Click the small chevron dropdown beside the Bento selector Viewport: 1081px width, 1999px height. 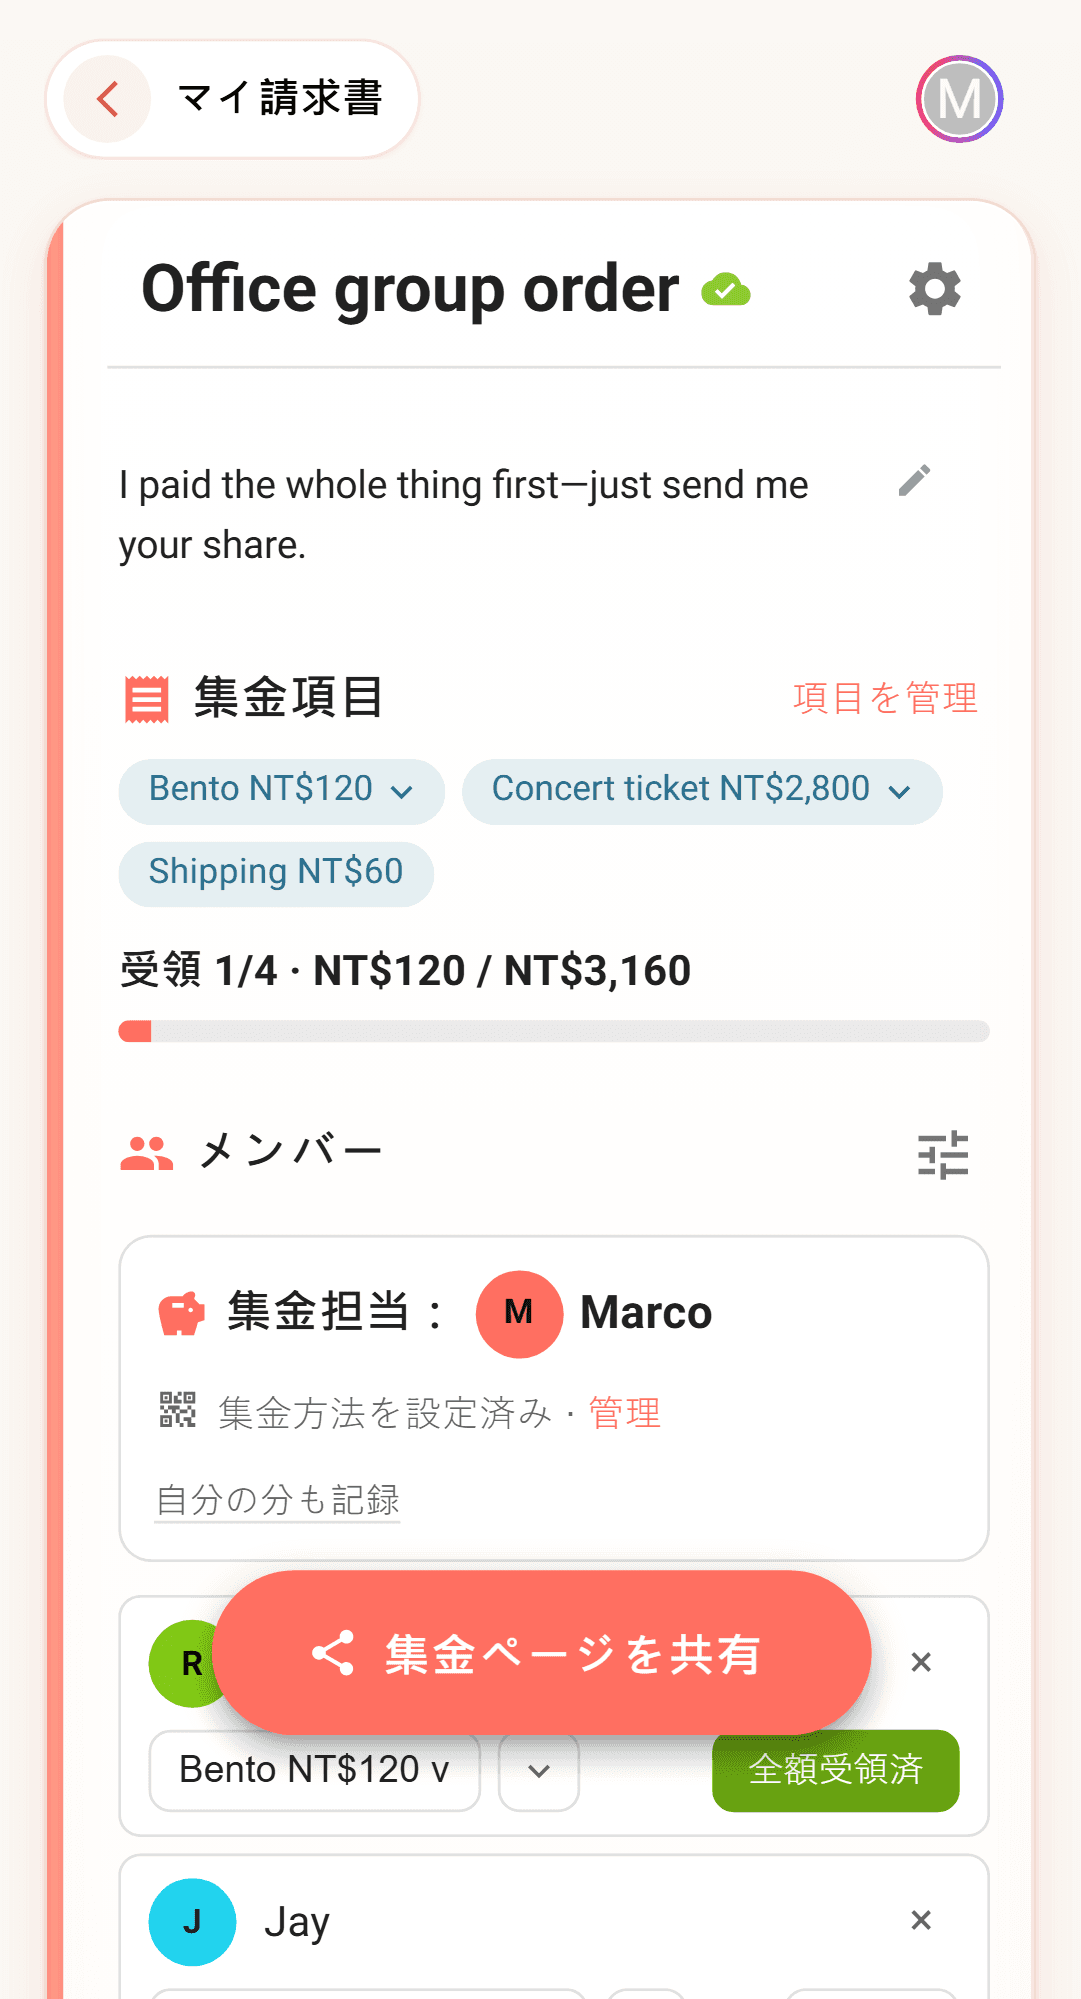click(x=539, y=1771)
